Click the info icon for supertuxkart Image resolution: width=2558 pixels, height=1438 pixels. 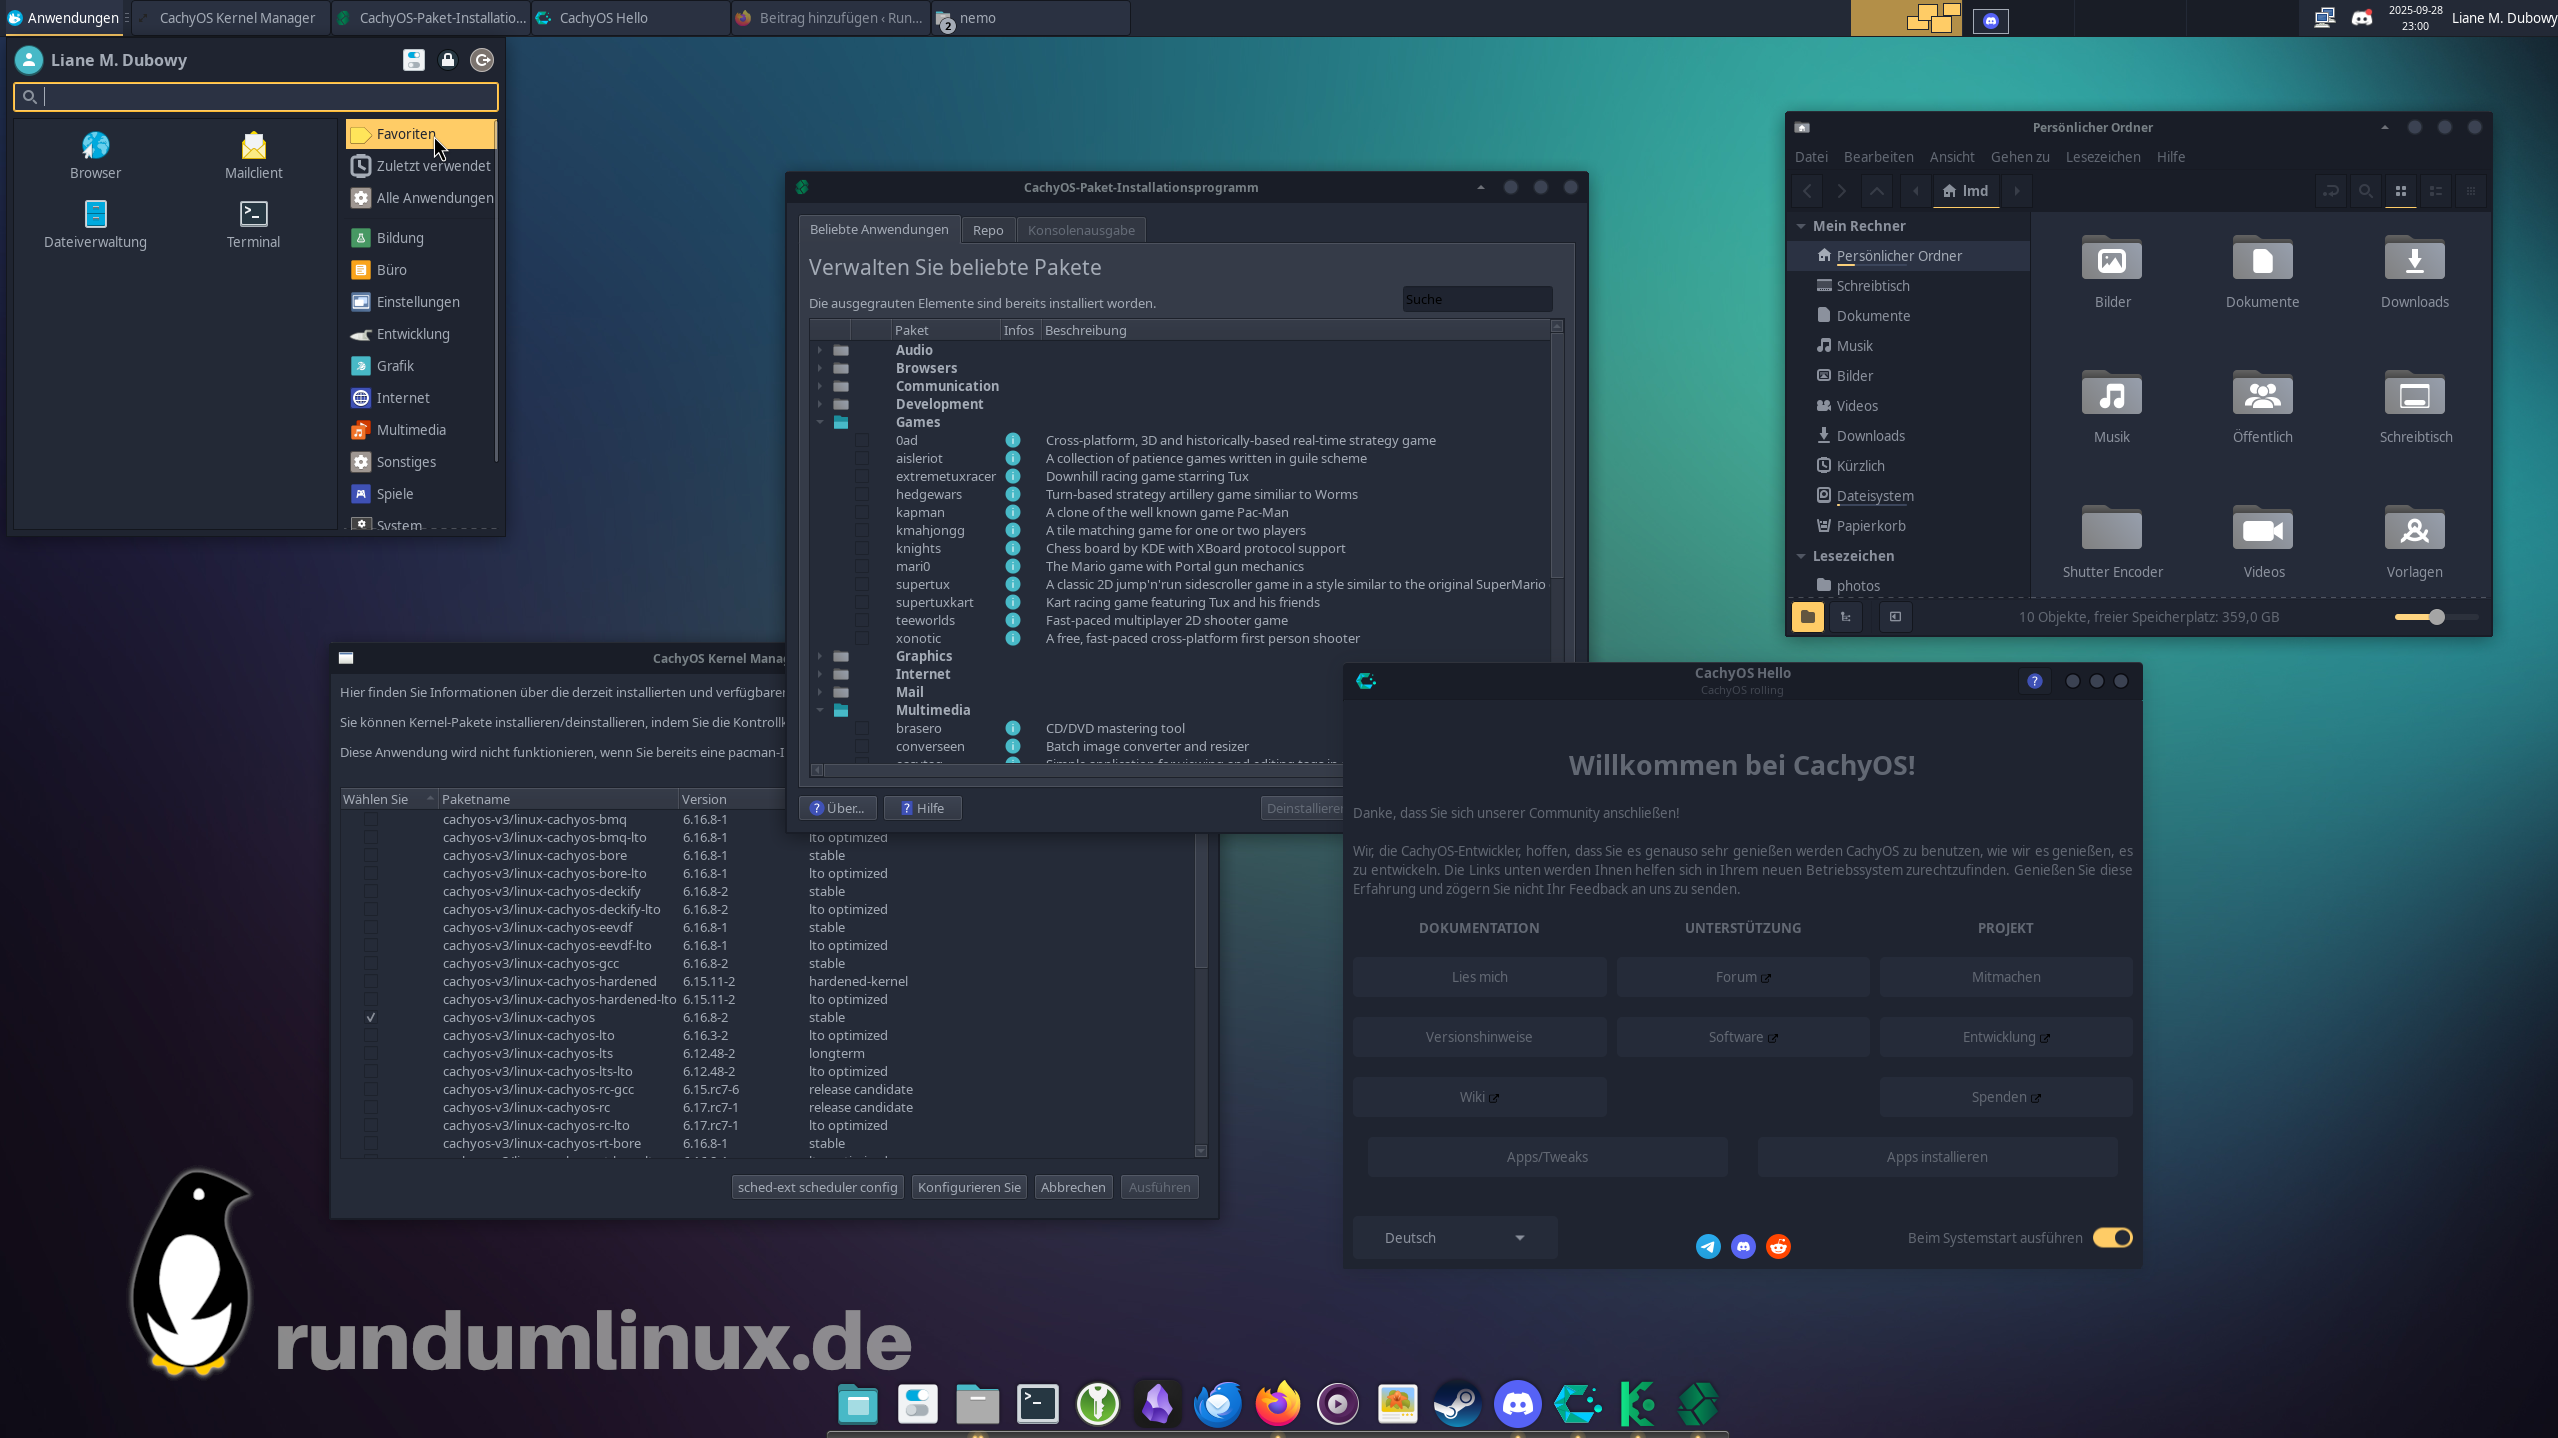tap(1013, 602)
